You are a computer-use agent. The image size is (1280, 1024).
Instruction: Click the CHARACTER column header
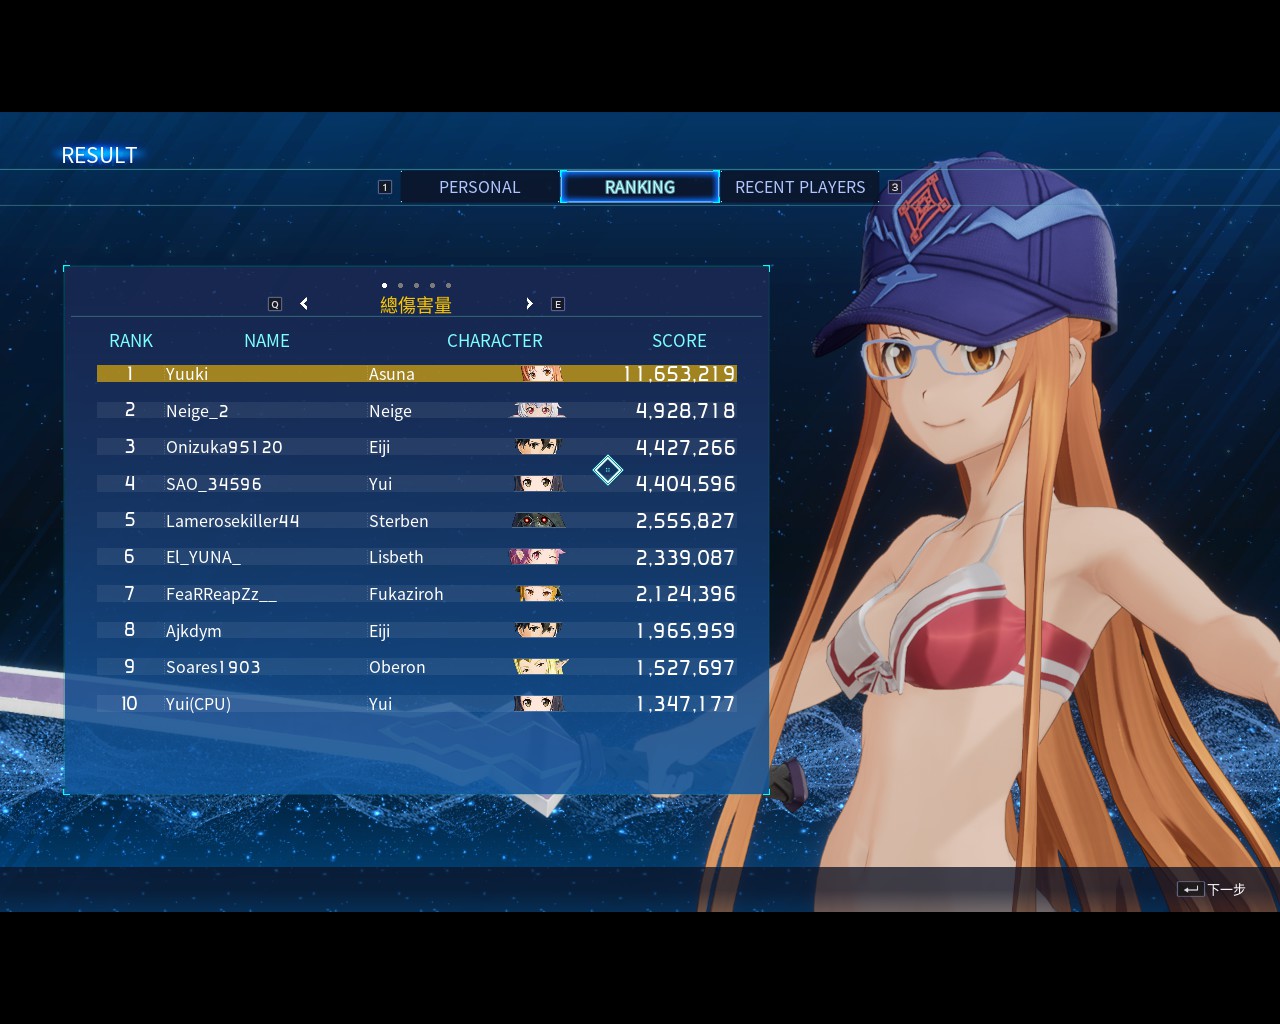click(x=495, y=341)
